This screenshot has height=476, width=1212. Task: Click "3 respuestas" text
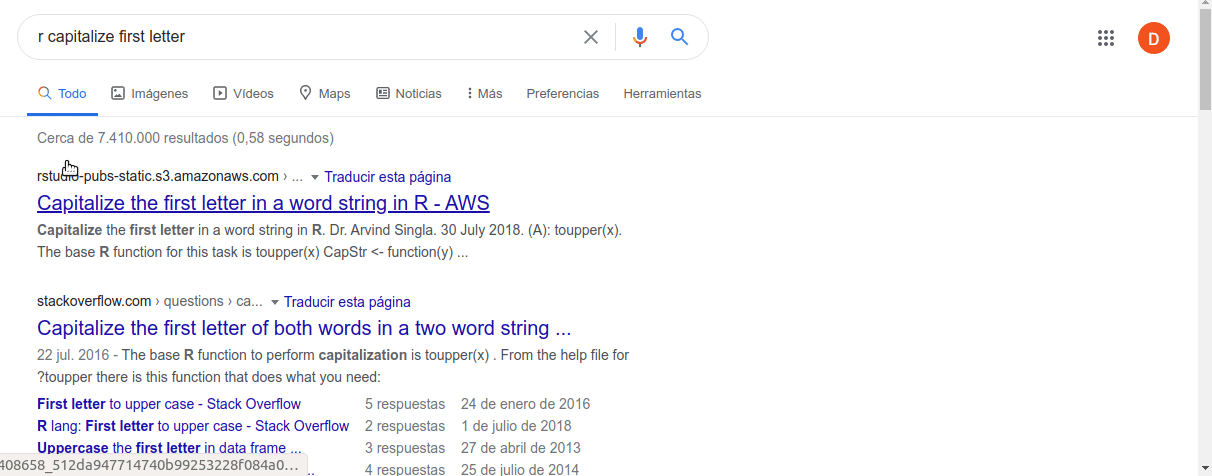[405, 448]
